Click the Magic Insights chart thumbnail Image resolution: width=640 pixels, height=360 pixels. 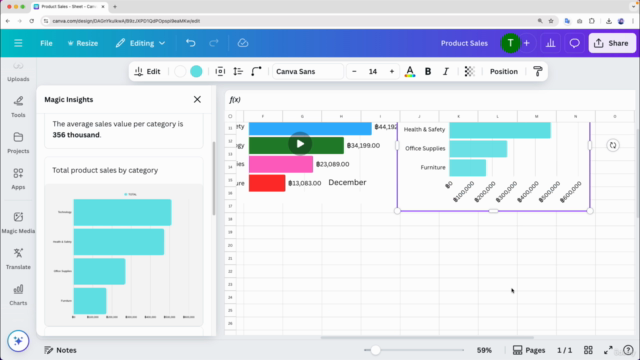pyautogui.click(x=124, y=255)
